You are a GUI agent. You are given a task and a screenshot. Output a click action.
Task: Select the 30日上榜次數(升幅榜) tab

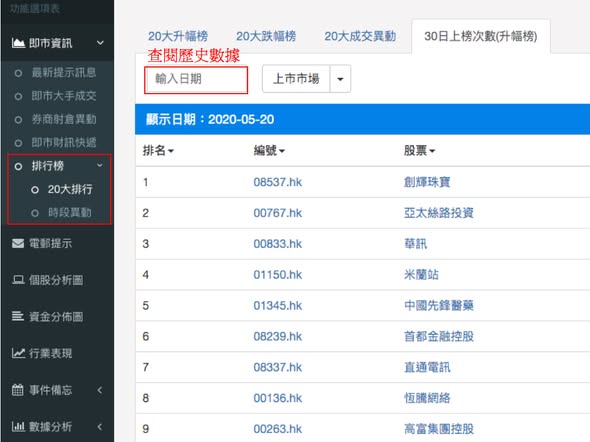tap(481, 36)
